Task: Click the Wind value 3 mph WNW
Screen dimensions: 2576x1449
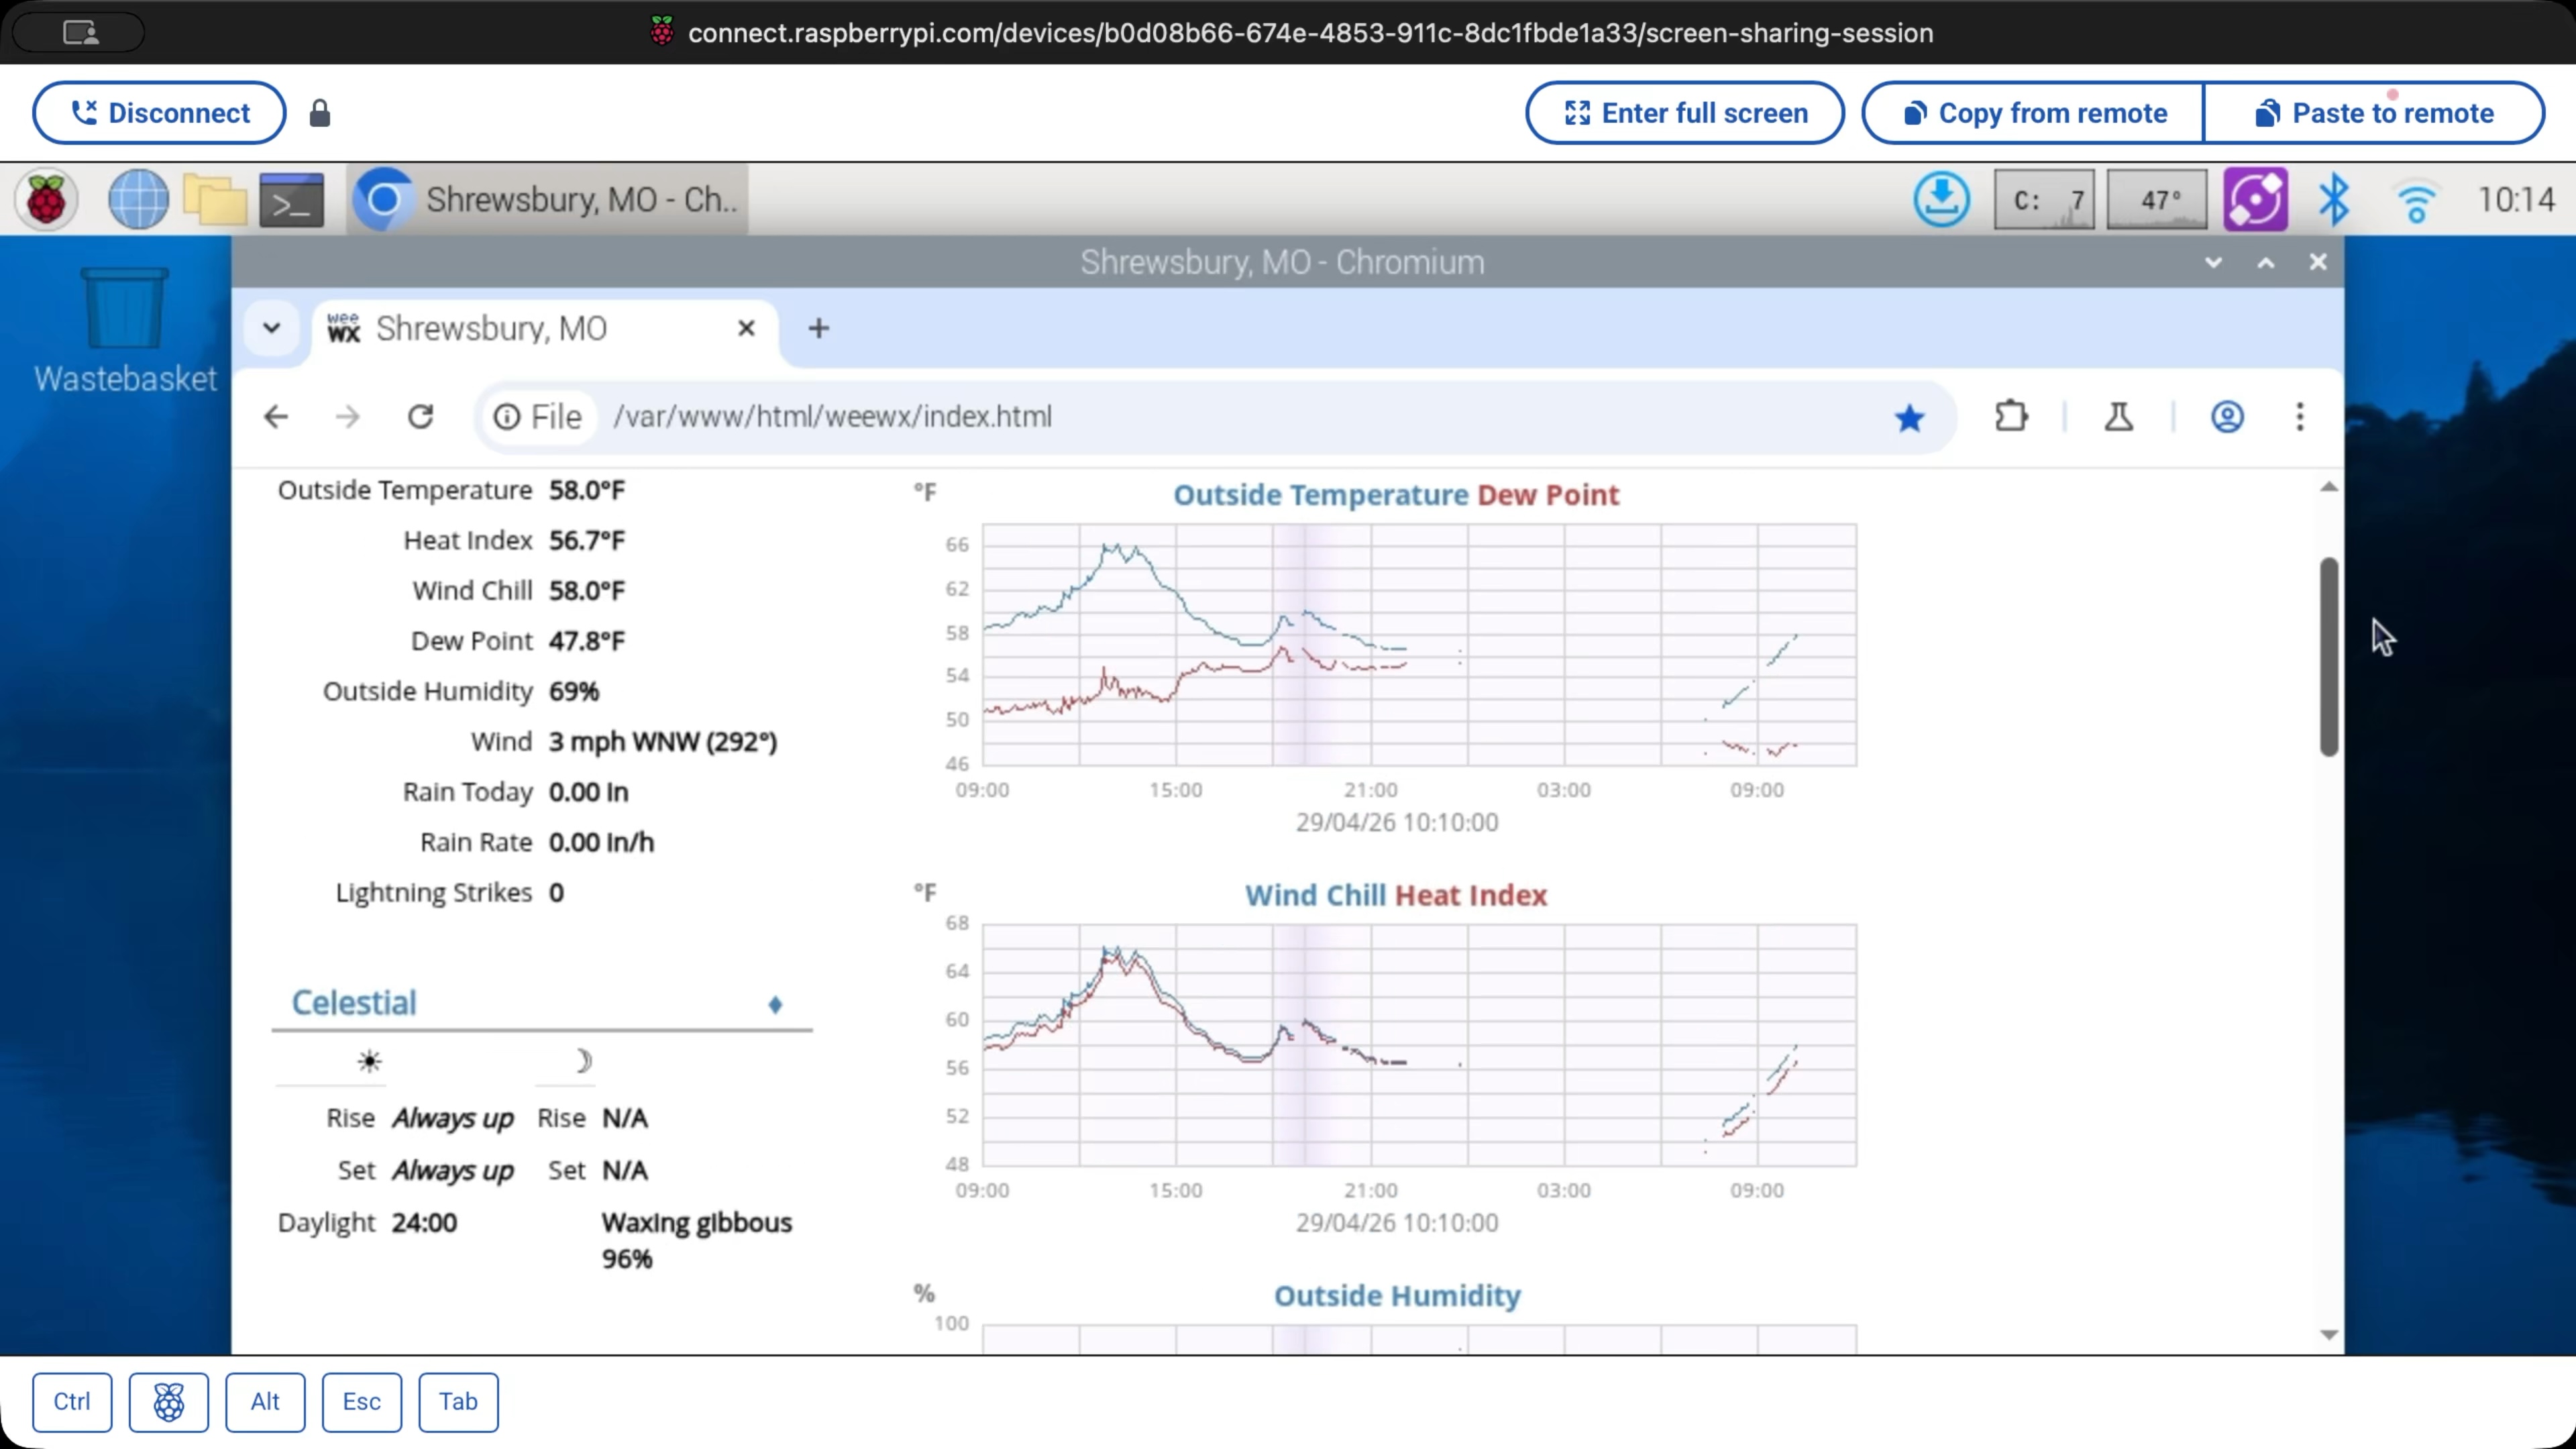Action: 663,742
